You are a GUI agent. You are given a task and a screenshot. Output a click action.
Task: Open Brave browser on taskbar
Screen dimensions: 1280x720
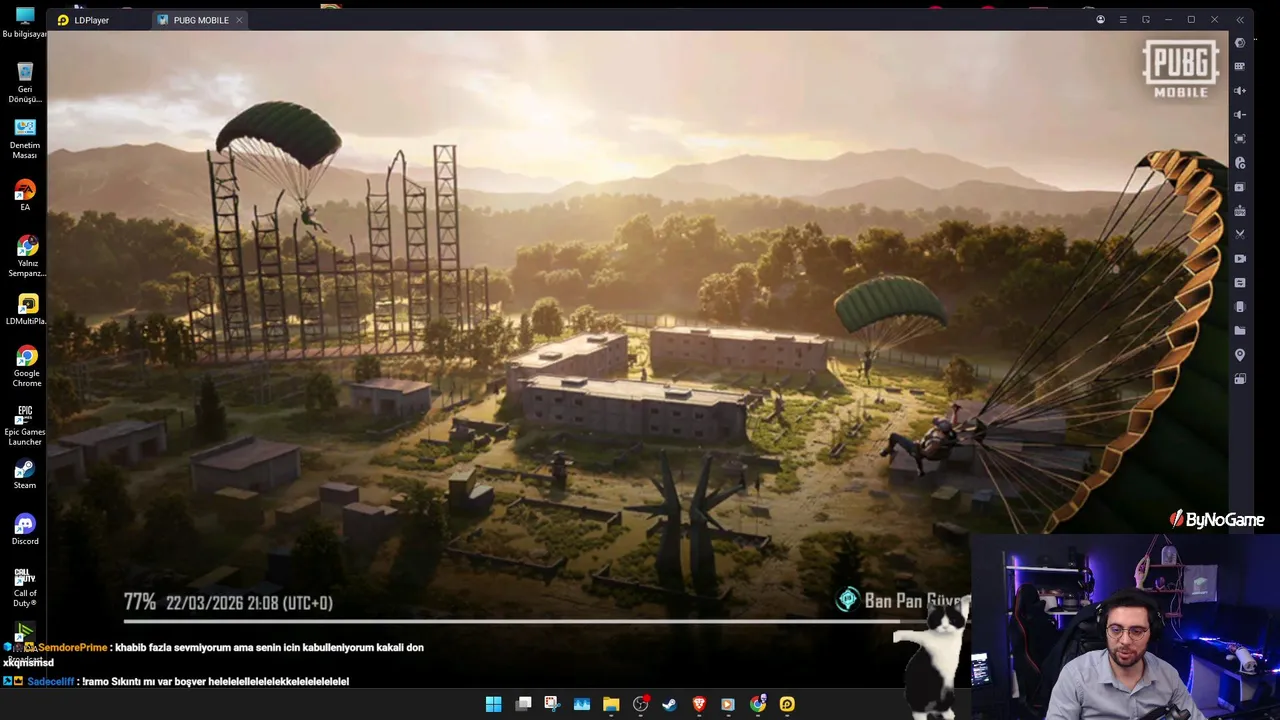[699, 704]
